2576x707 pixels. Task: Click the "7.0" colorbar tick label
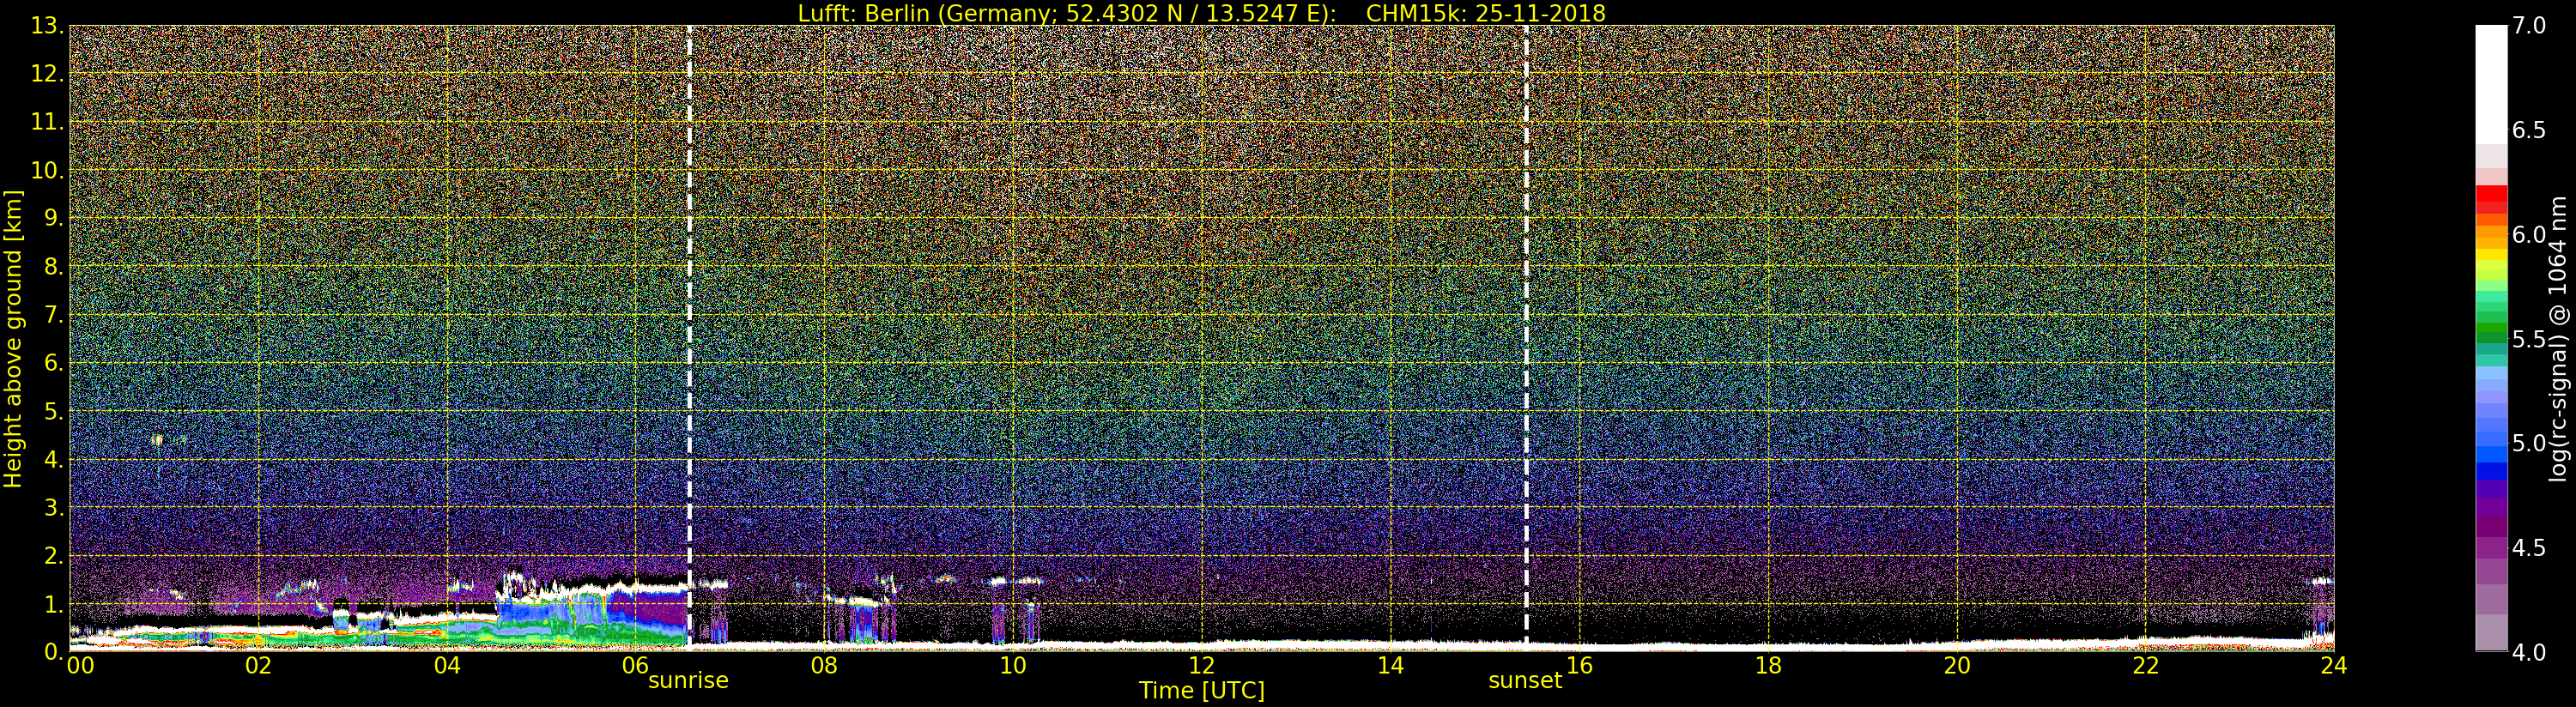[x=2528, y=26]
